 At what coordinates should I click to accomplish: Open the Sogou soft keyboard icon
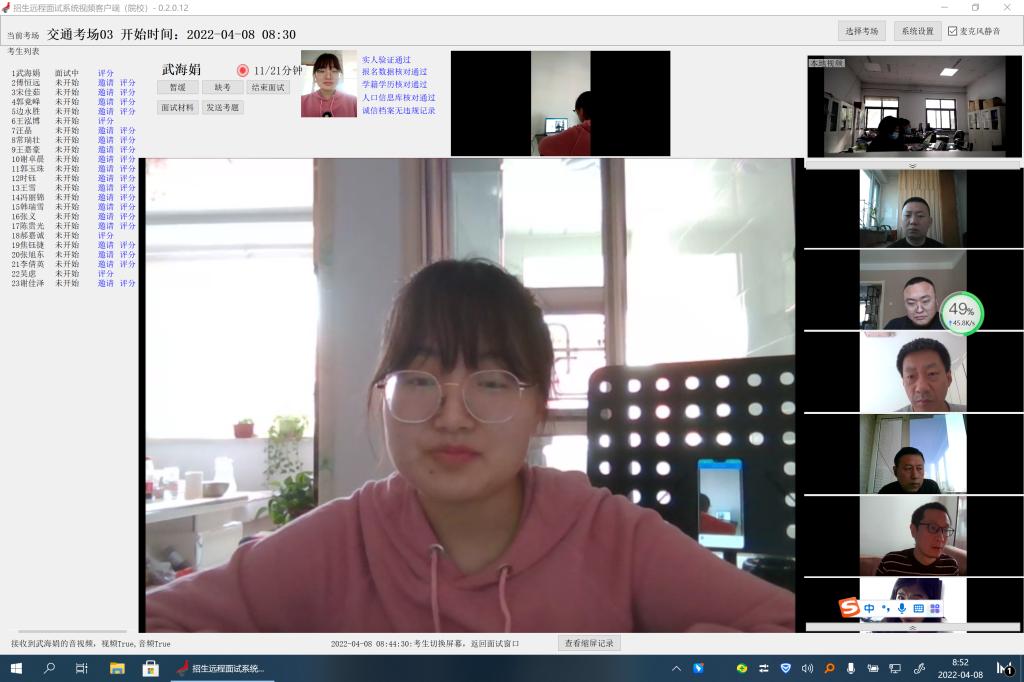coord(918,608)
